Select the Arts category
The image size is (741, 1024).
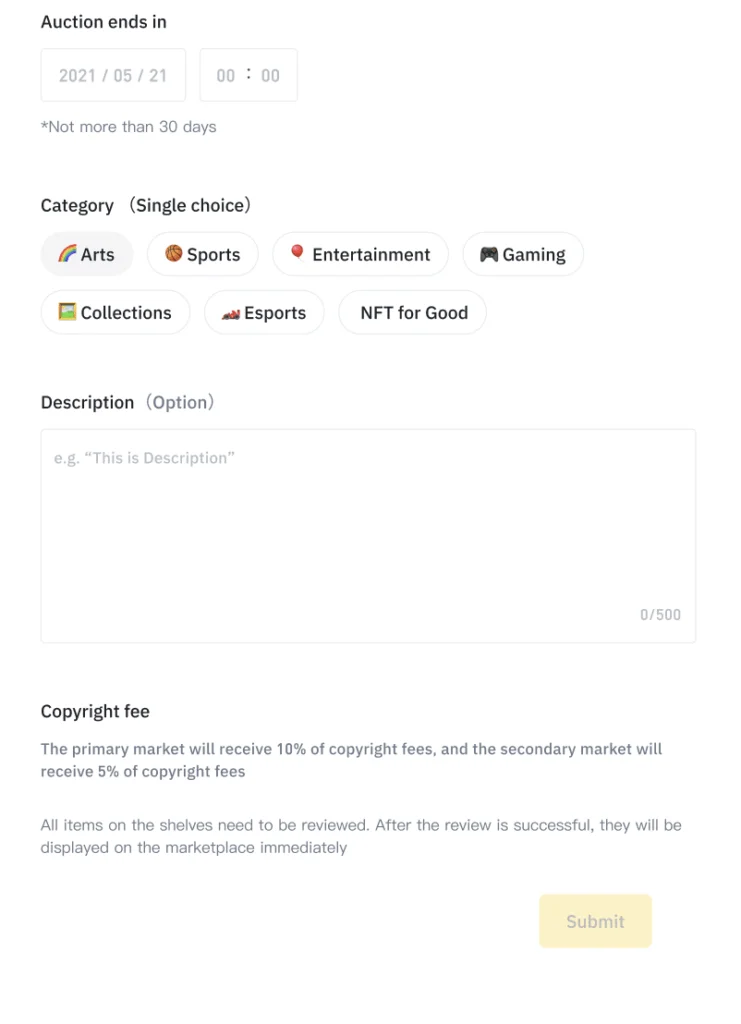tap(87, 254)
